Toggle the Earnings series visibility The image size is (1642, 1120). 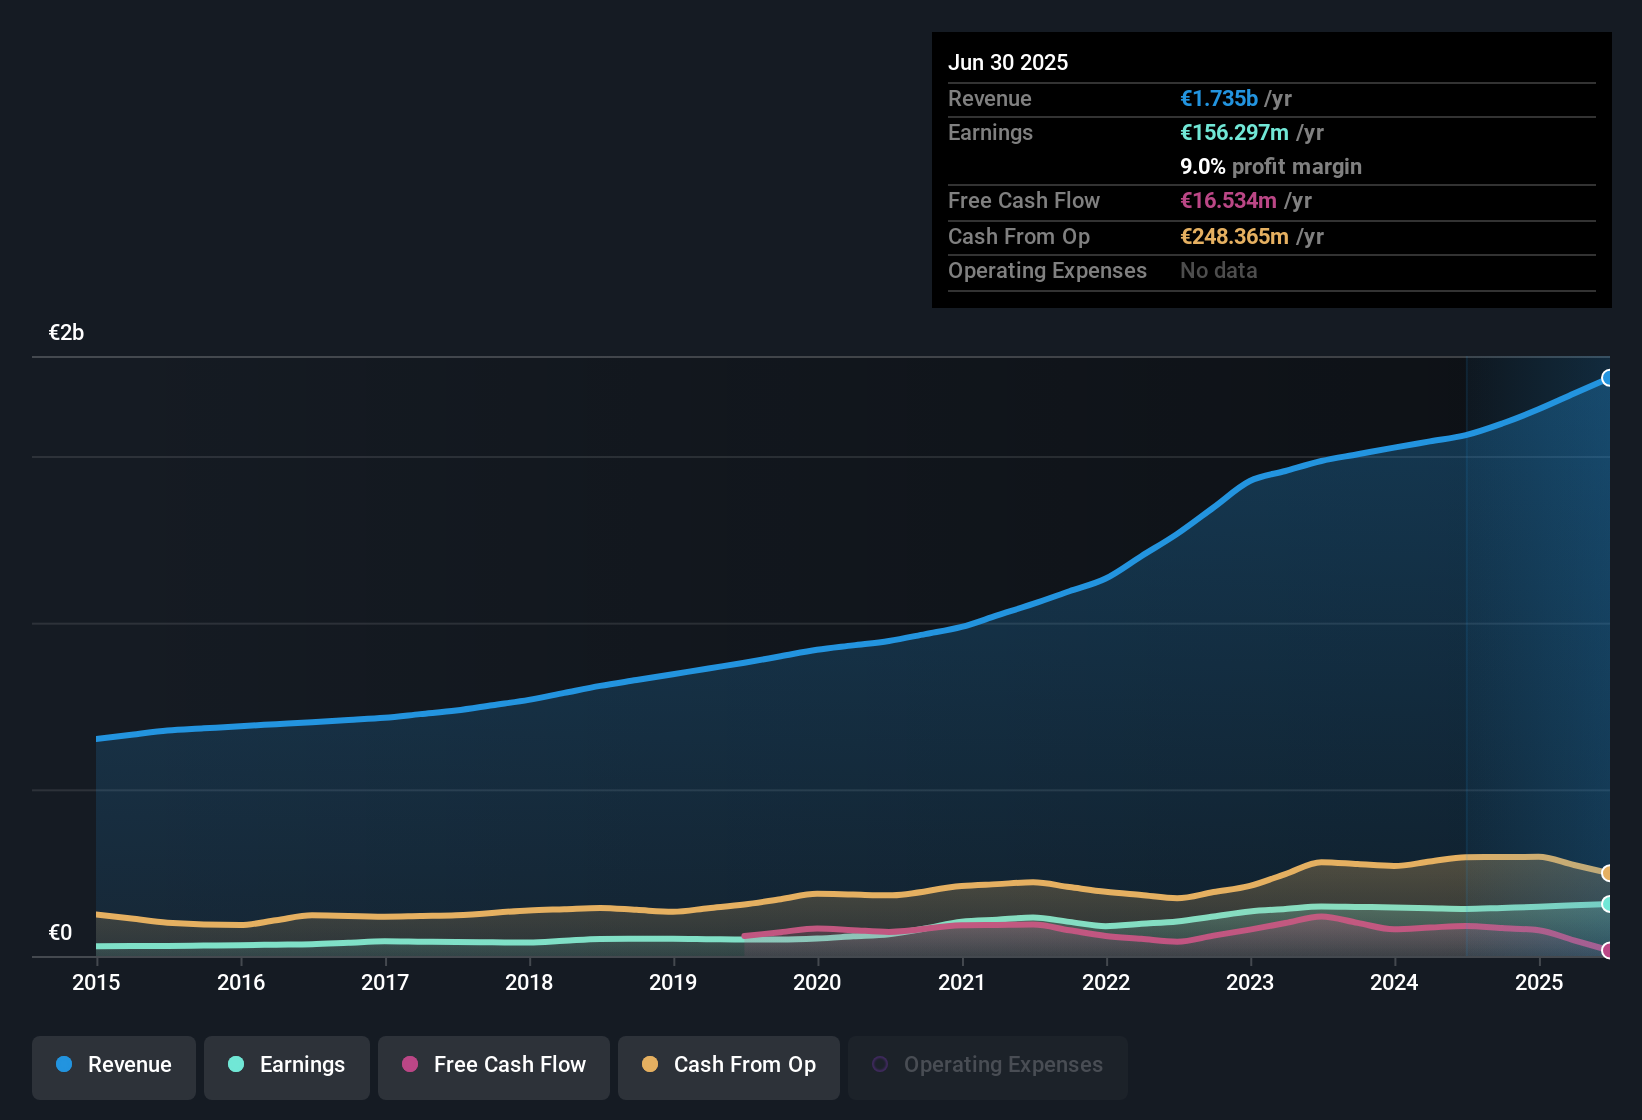click(286, 1066)
